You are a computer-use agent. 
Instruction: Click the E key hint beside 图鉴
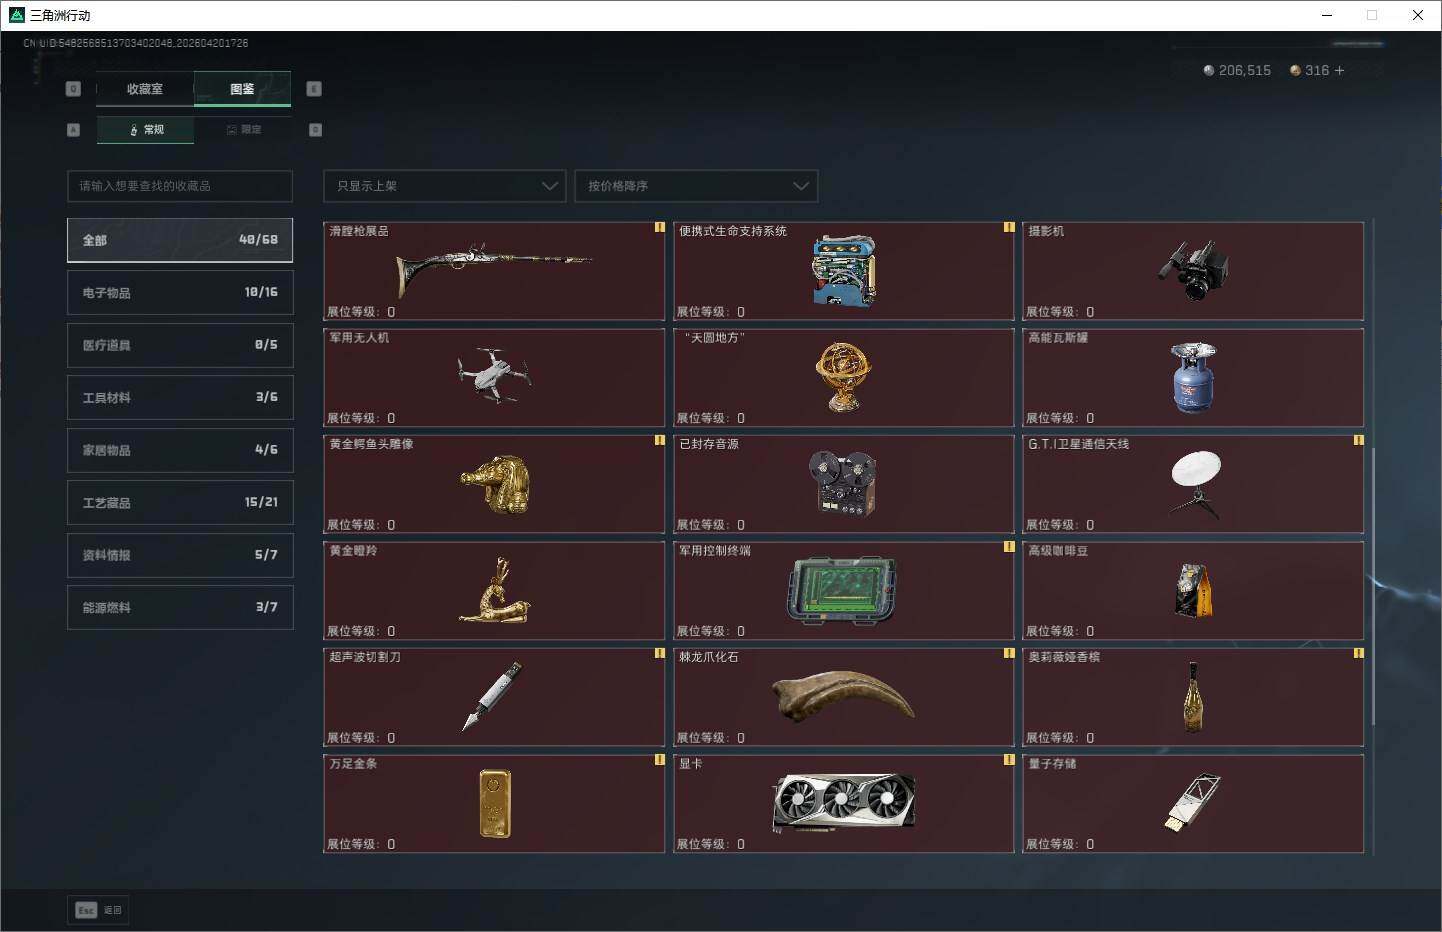(314, 89)
